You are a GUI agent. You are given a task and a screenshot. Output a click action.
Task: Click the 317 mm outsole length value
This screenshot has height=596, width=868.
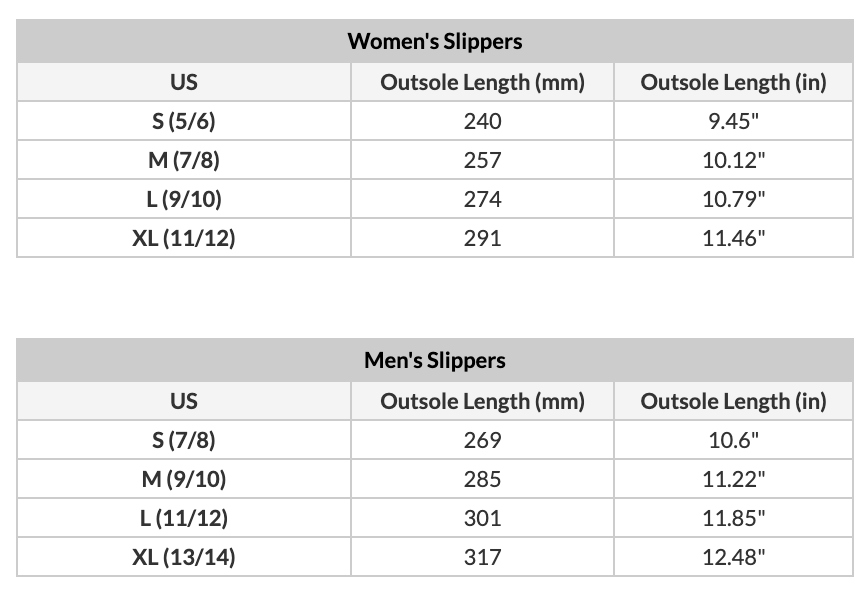(482, 557)
